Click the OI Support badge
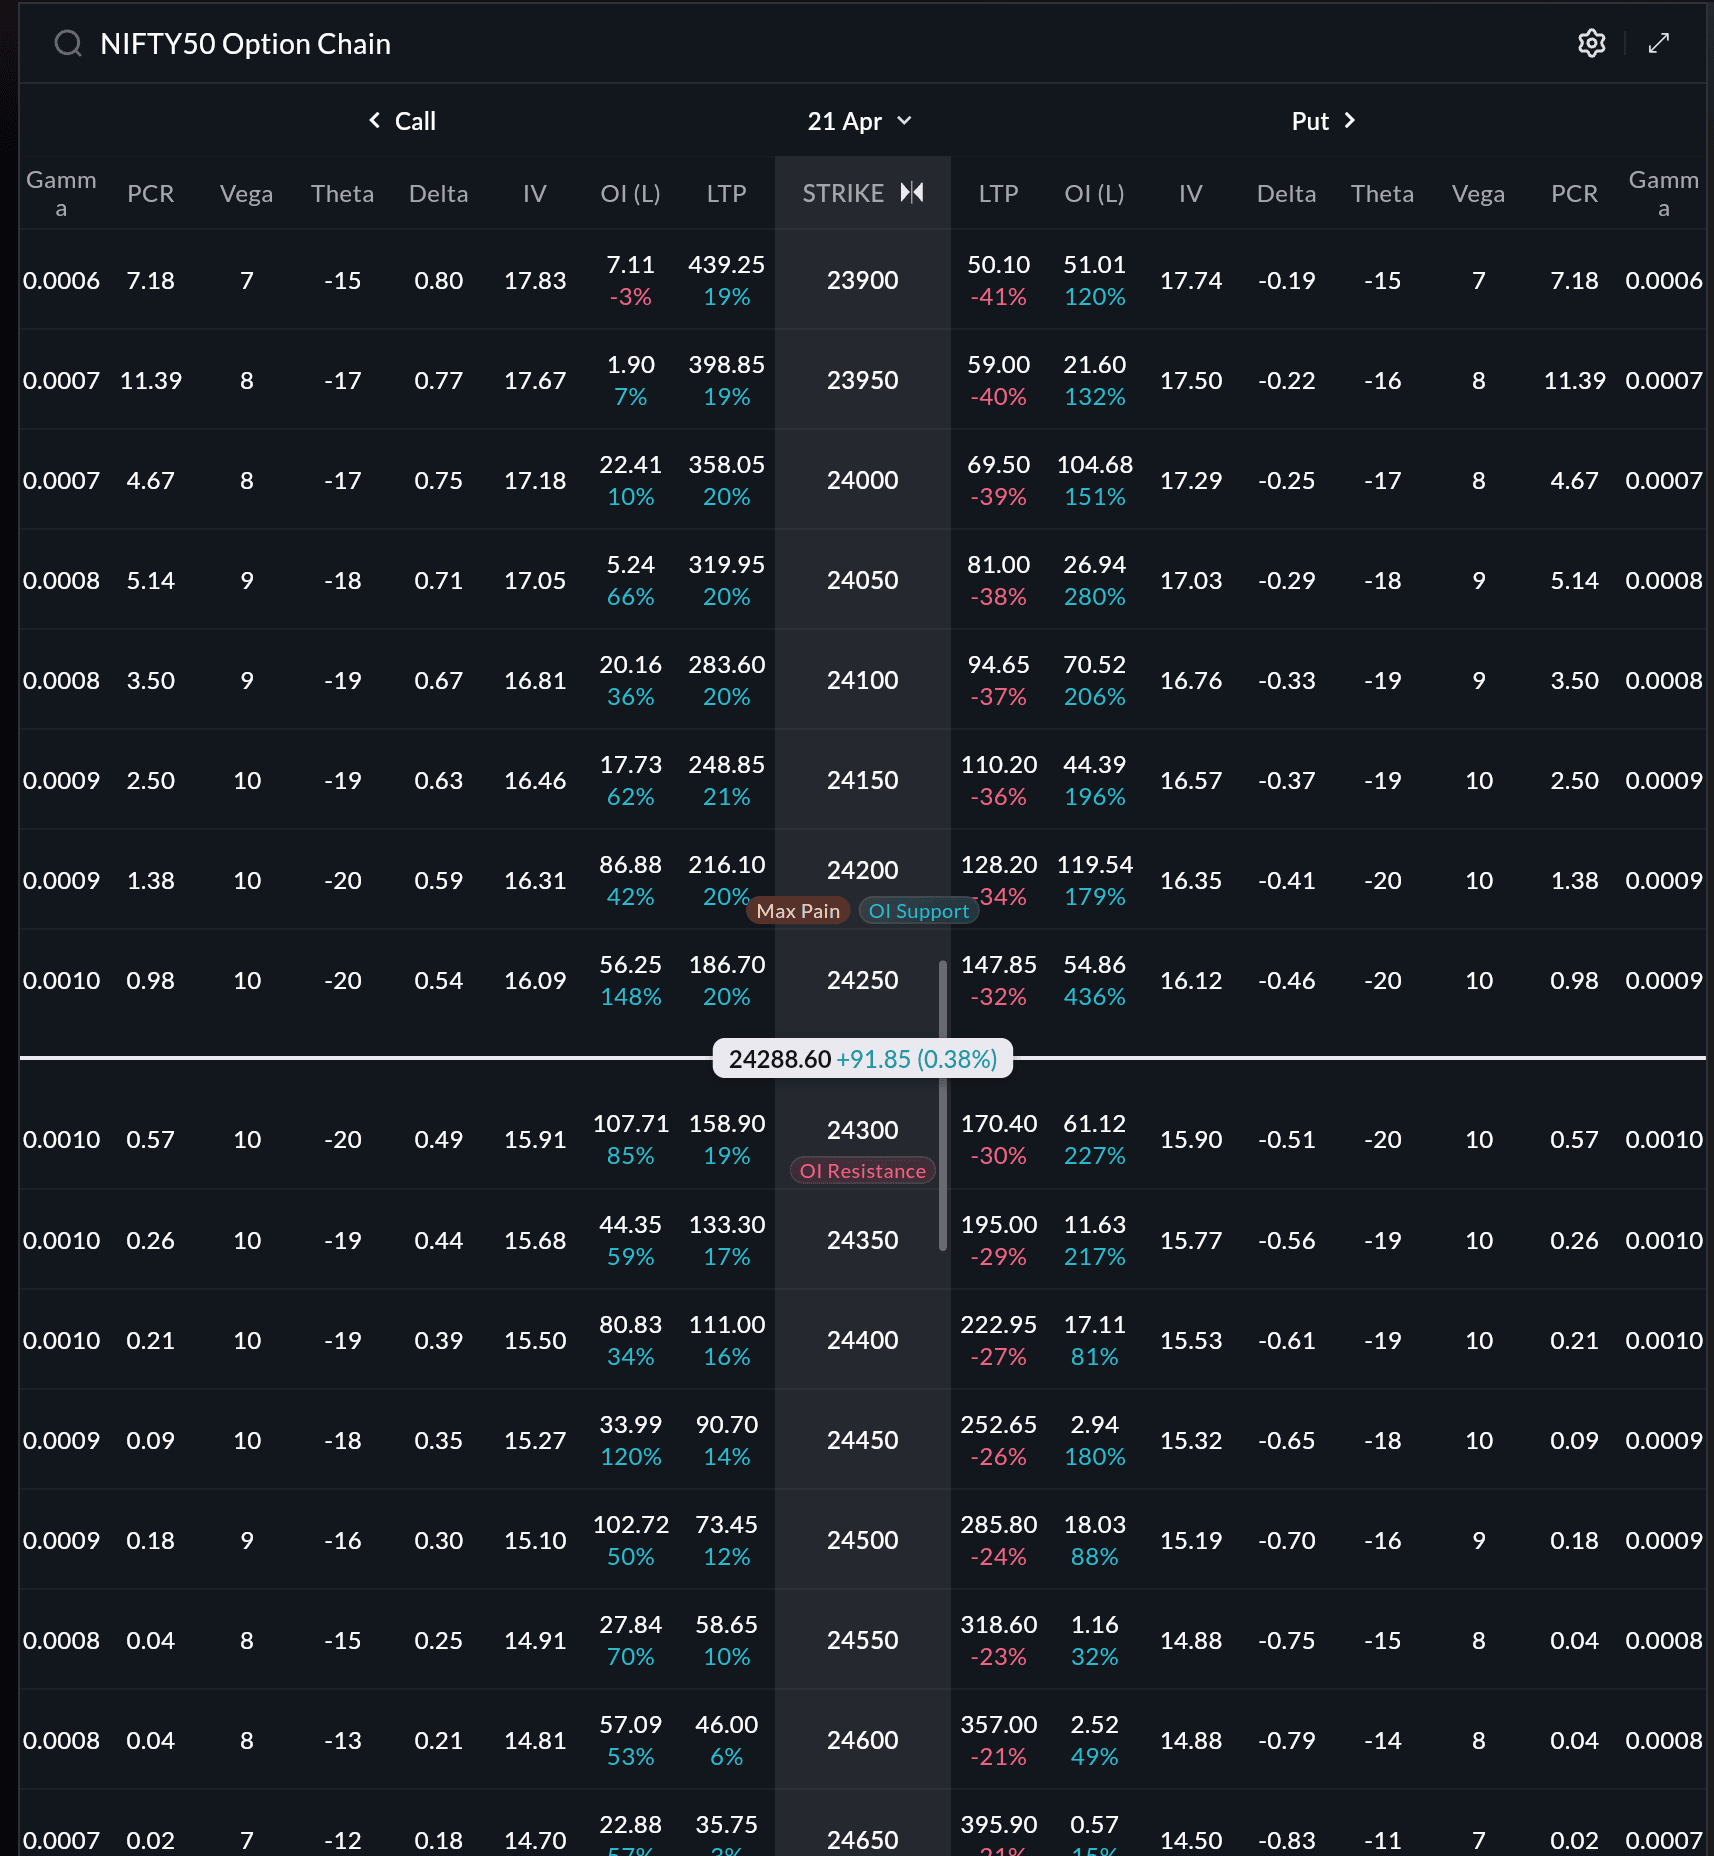This screenshot has width=1714, height=1856. (918, 911)
